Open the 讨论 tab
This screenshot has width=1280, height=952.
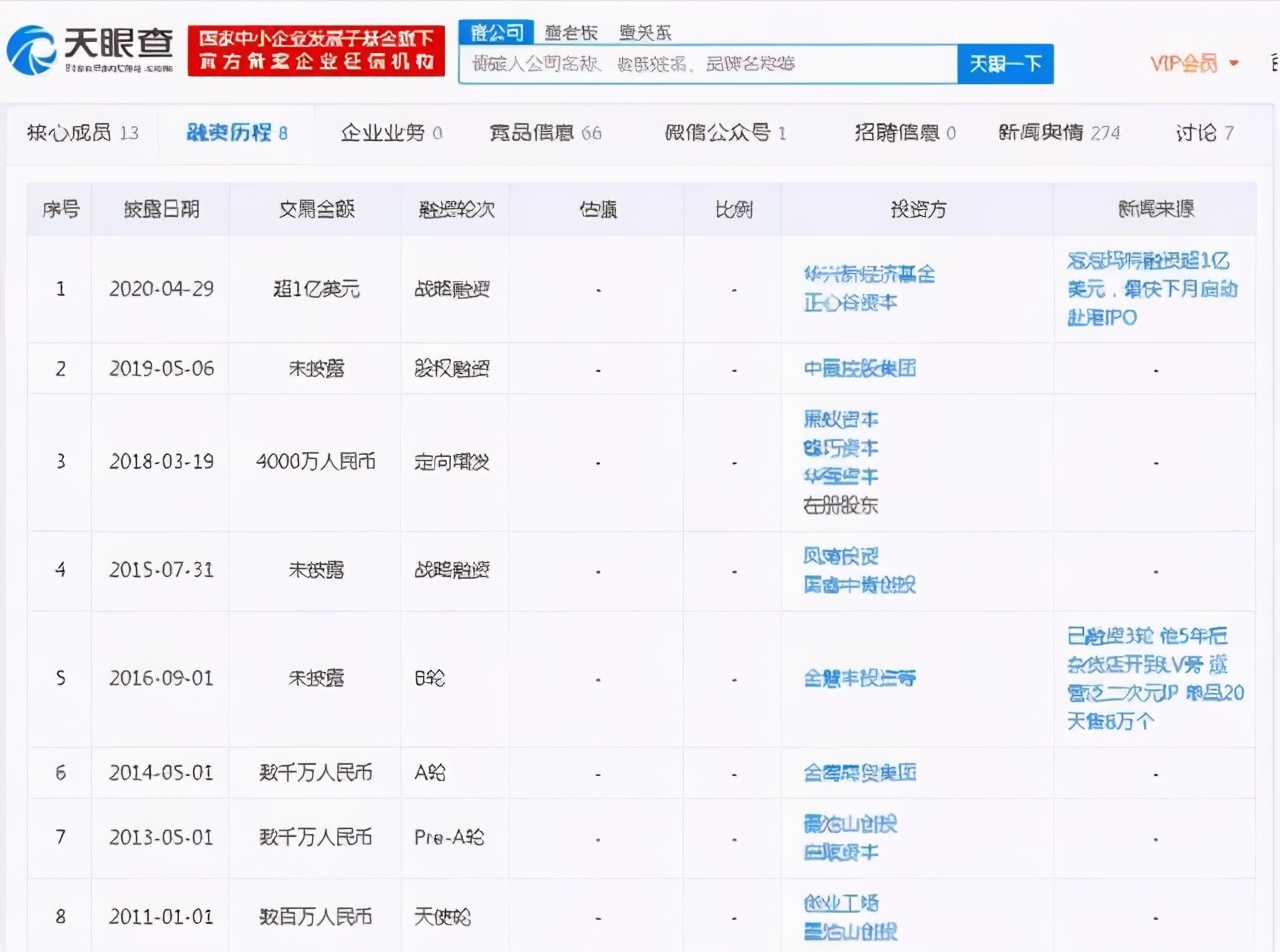[x=1203, y=132]
